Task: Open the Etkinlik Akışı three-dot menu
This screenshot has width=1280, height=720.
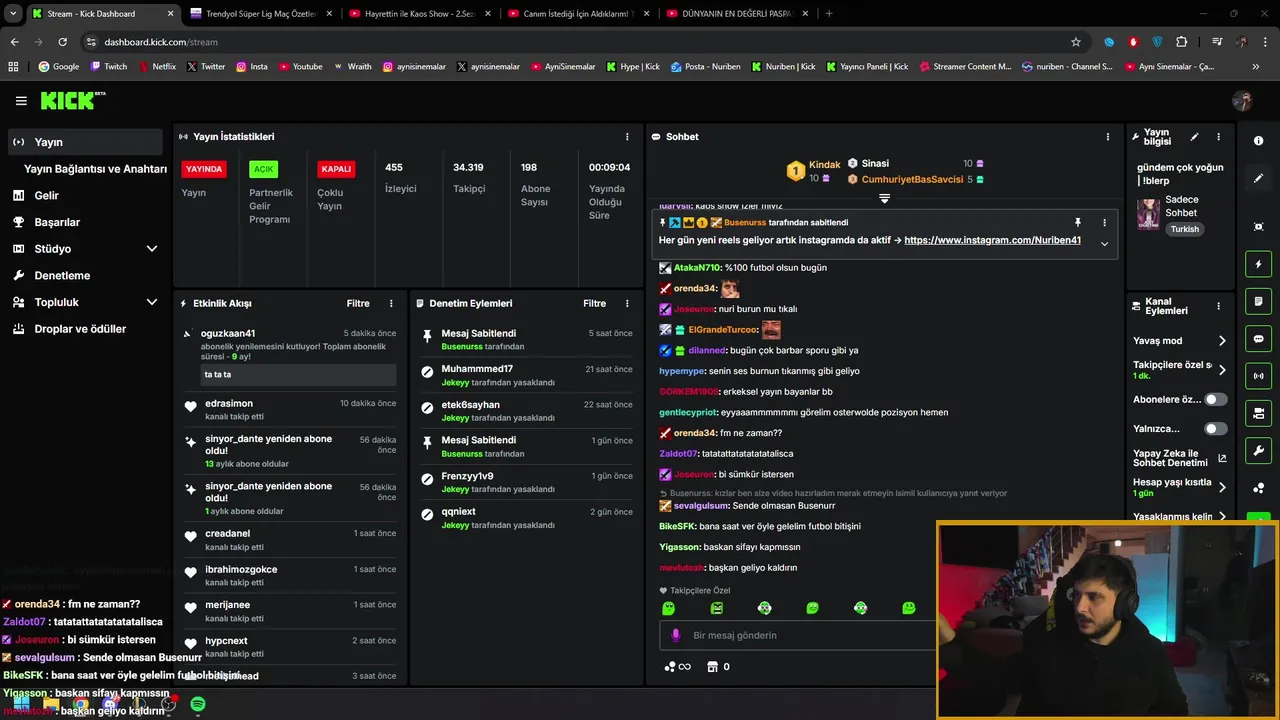Action: [391, 303]
